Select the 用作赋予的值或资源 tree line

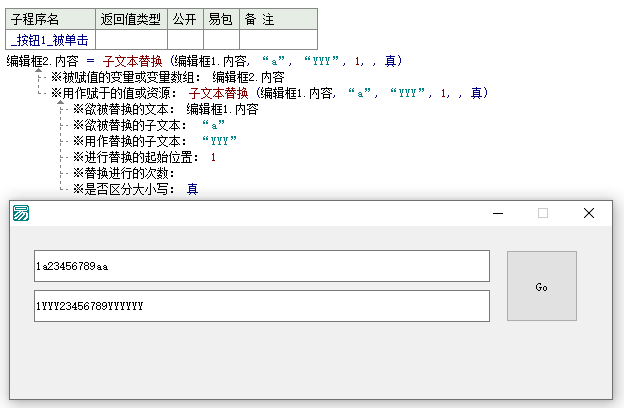point(120,93)
